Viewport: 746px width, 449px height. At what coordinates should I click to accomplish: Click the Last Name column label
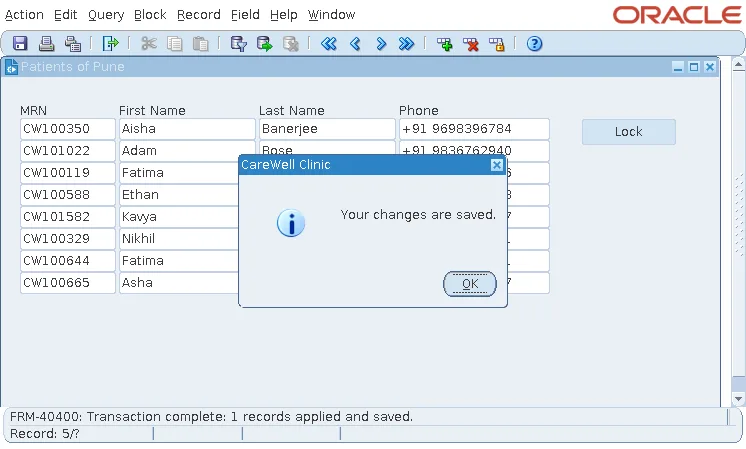click(292, 111)
